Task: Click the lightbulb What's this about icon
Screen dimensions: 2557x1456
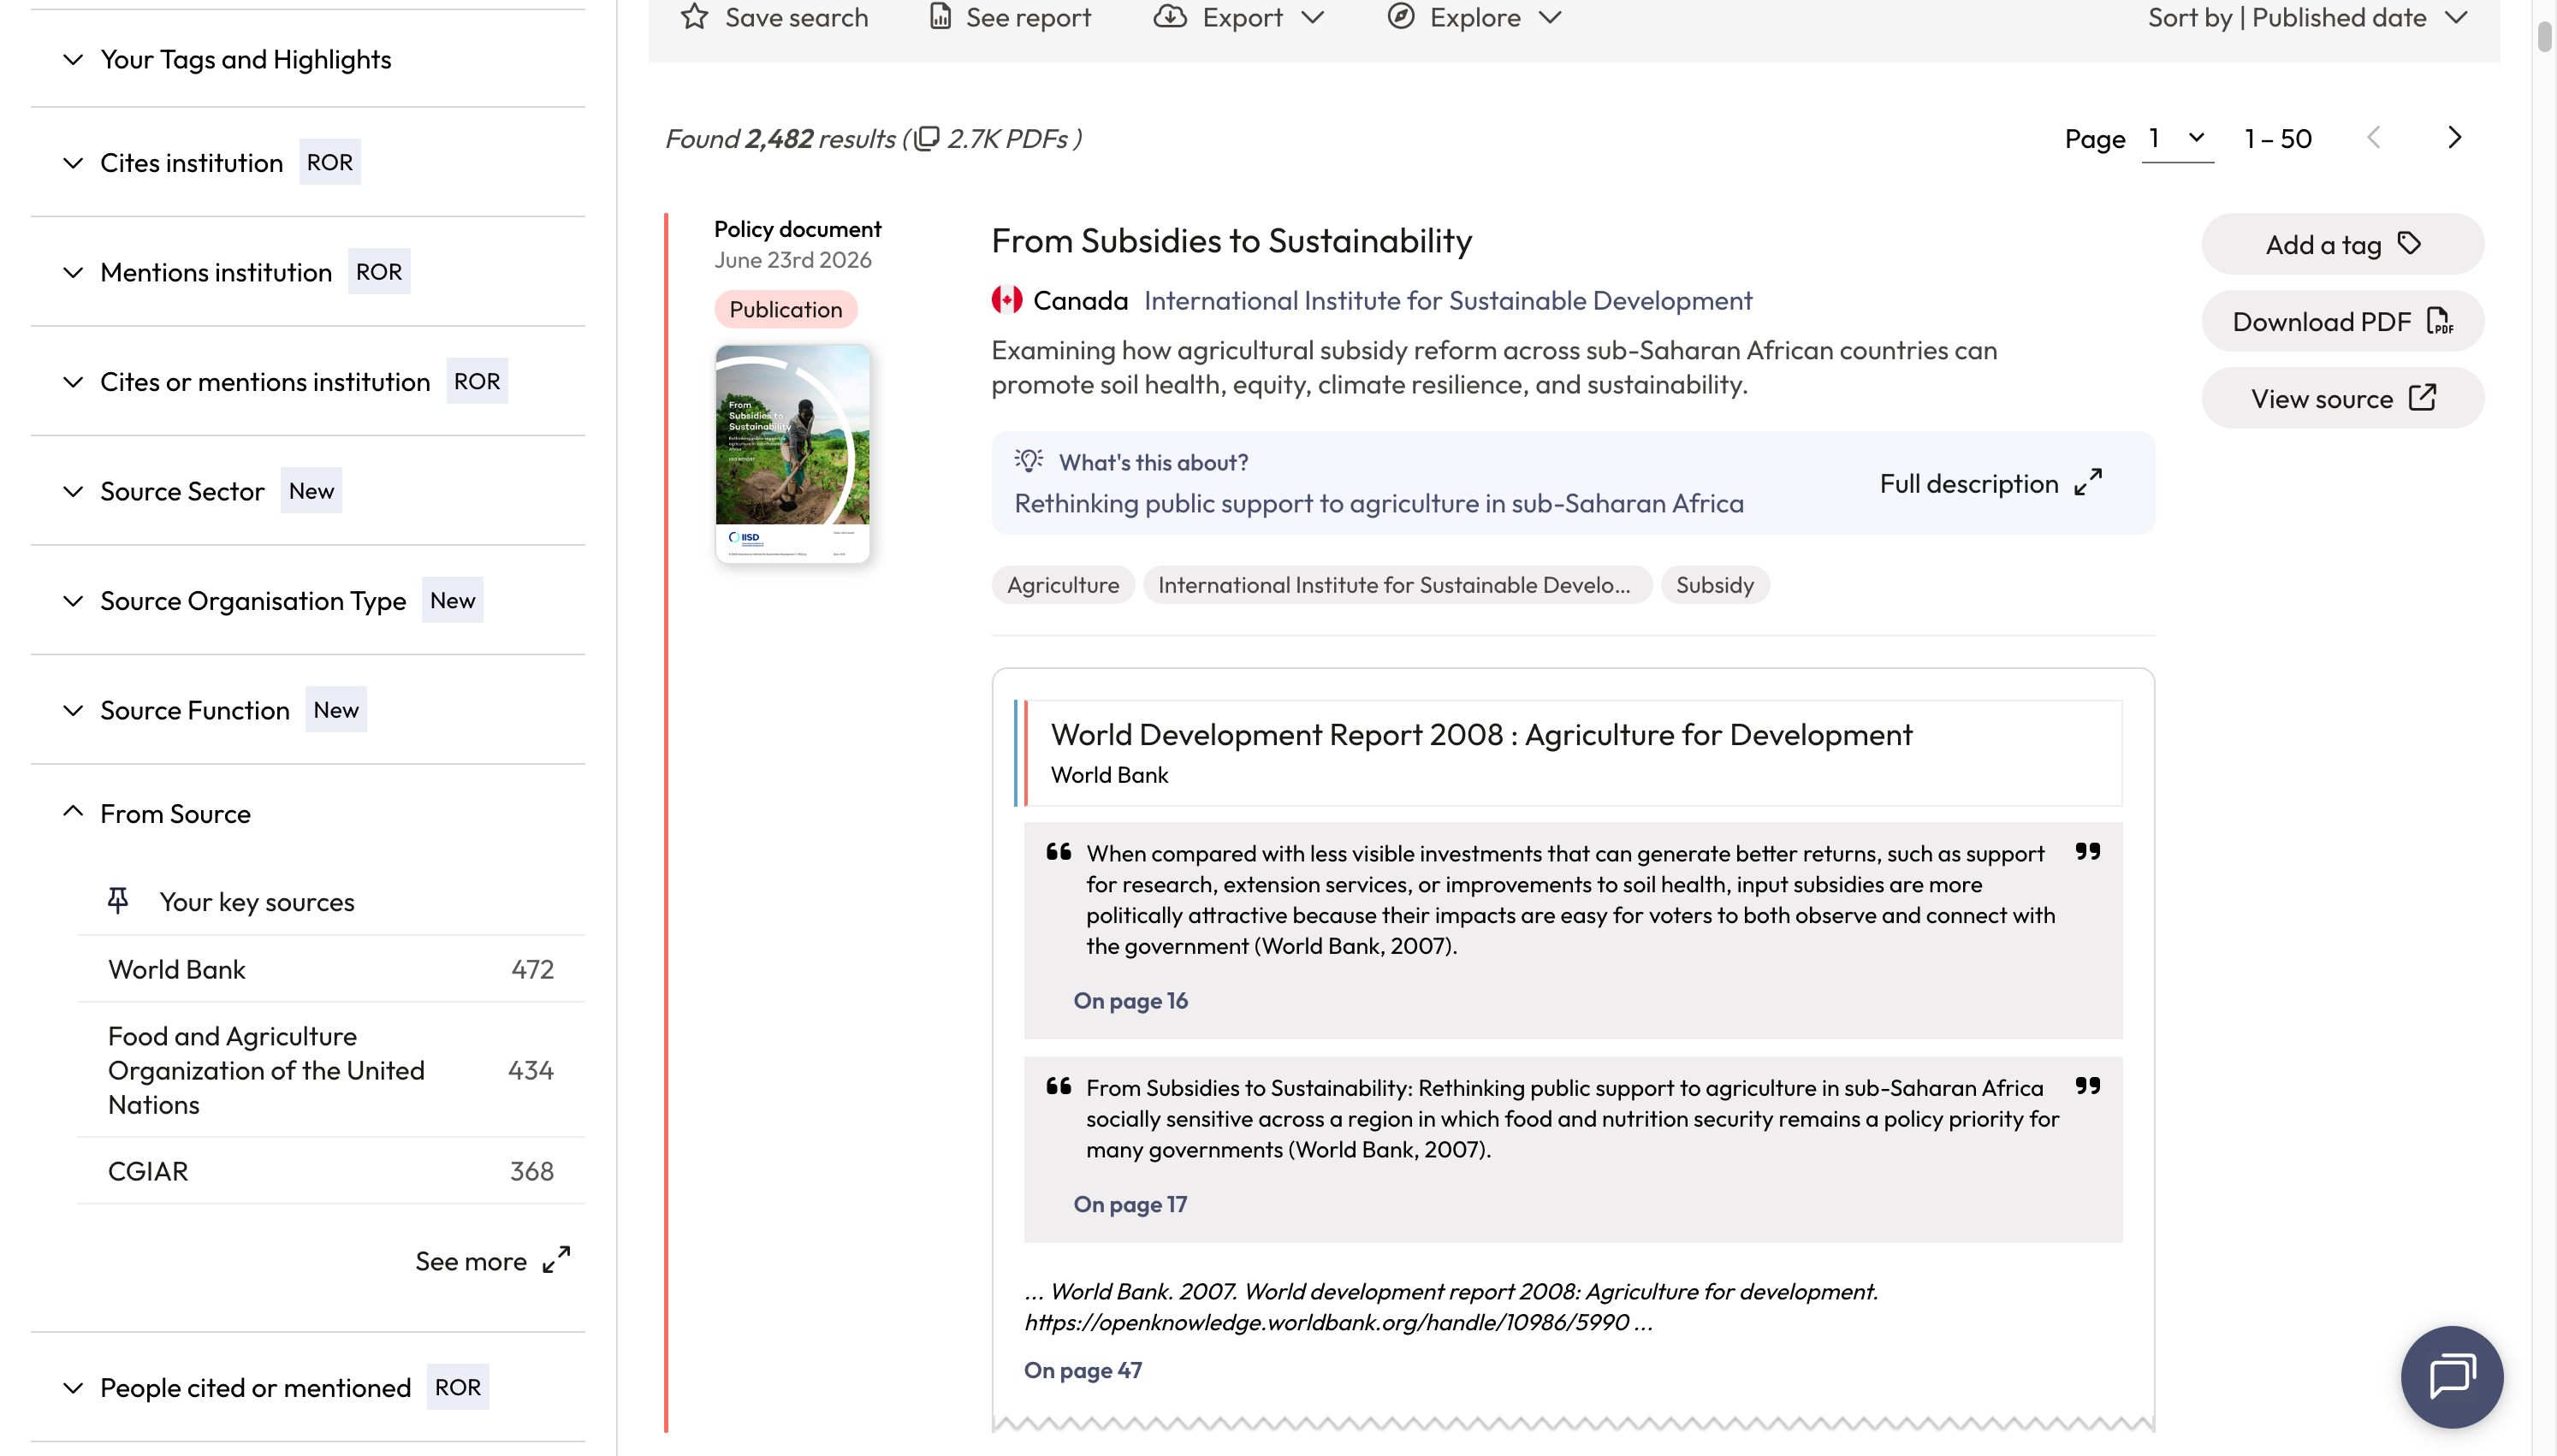Action: point(1029,461)
